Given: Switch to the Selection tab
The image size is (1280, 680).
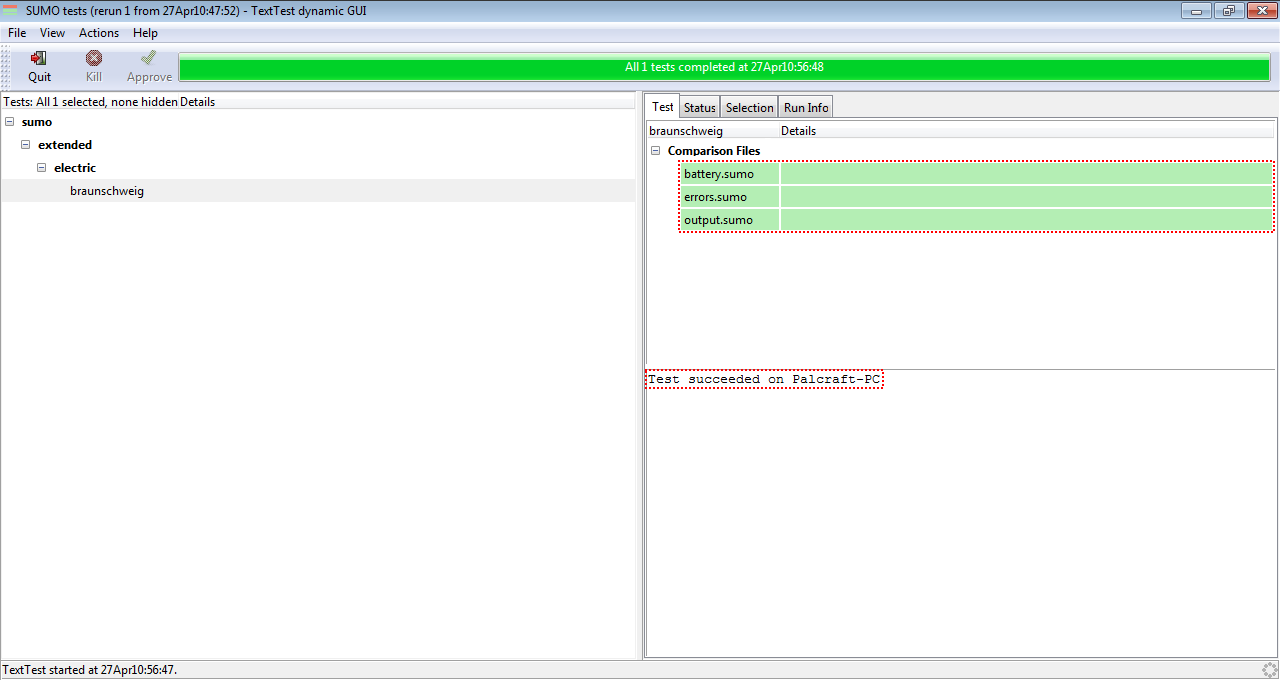Looking at the screenshot, I should [749, 108].
